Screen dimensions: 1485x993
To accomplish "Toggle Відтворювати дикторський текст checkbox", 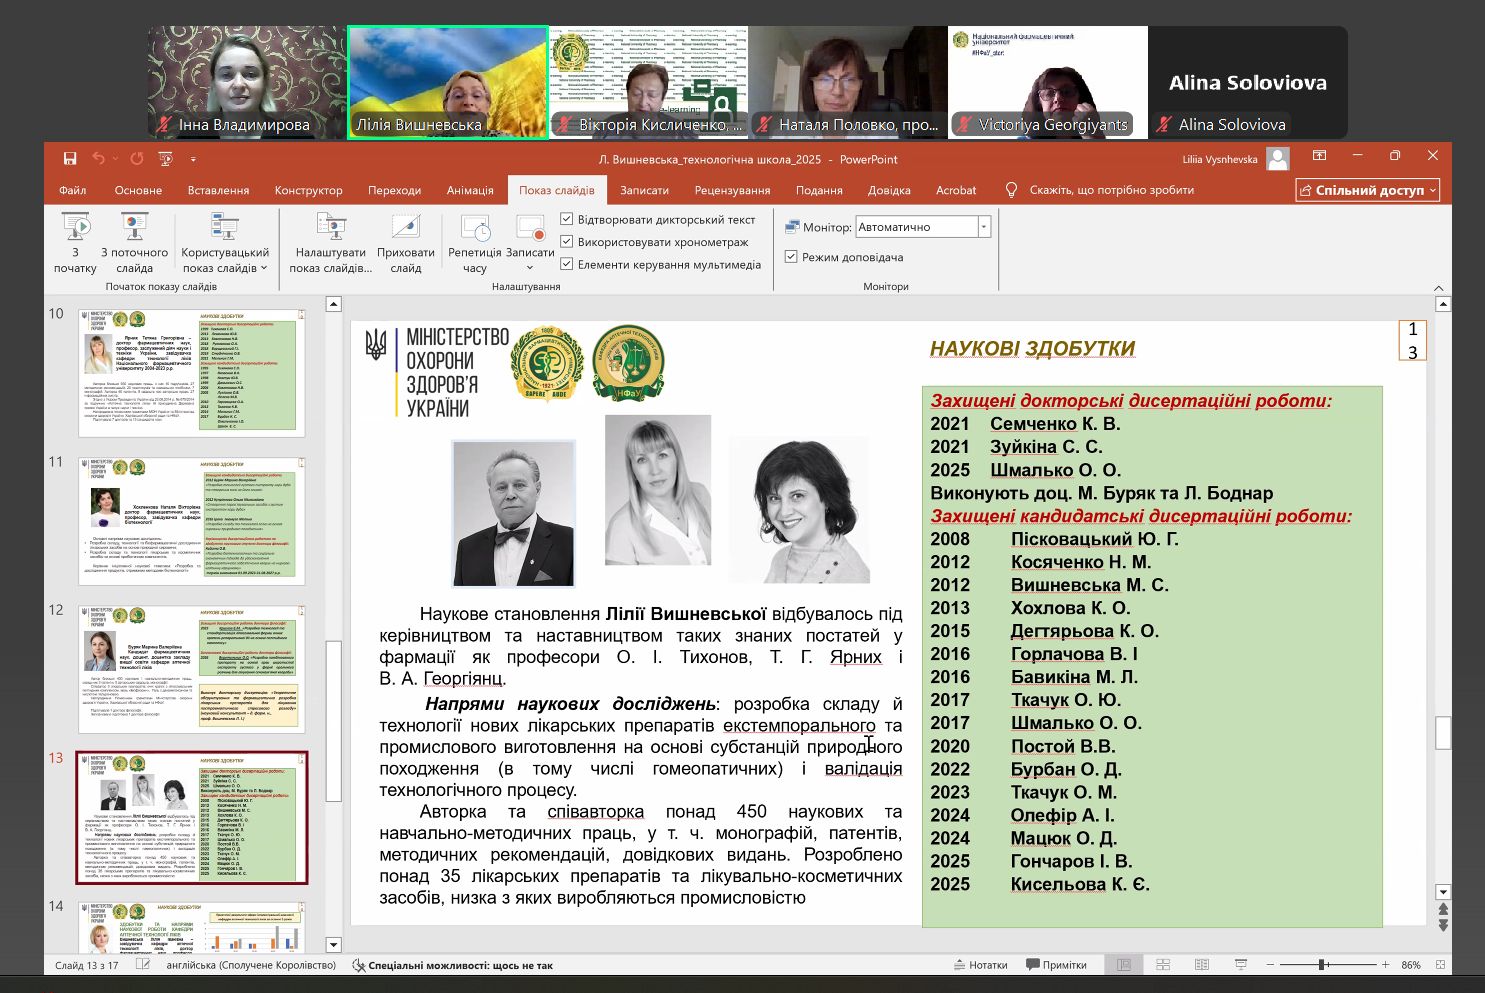I will pyautogui.click(x=567, y=219).
